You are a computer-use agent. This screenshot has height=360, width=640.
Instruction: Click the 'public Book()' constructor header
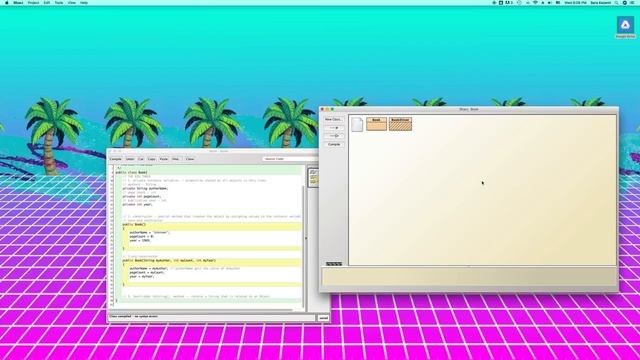(x=134, y=224)
